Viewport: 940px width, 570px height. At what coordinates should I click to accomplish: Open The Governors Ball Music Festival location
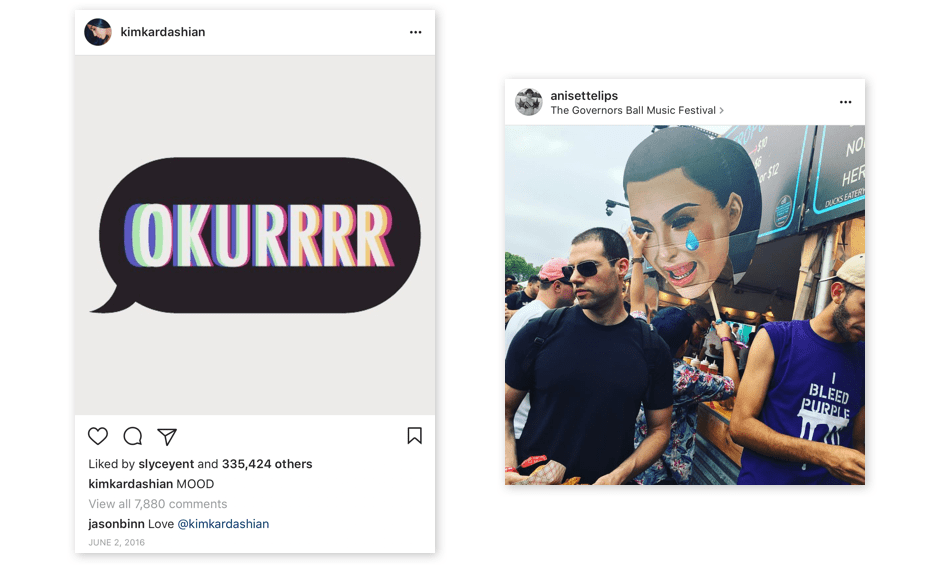633,110
